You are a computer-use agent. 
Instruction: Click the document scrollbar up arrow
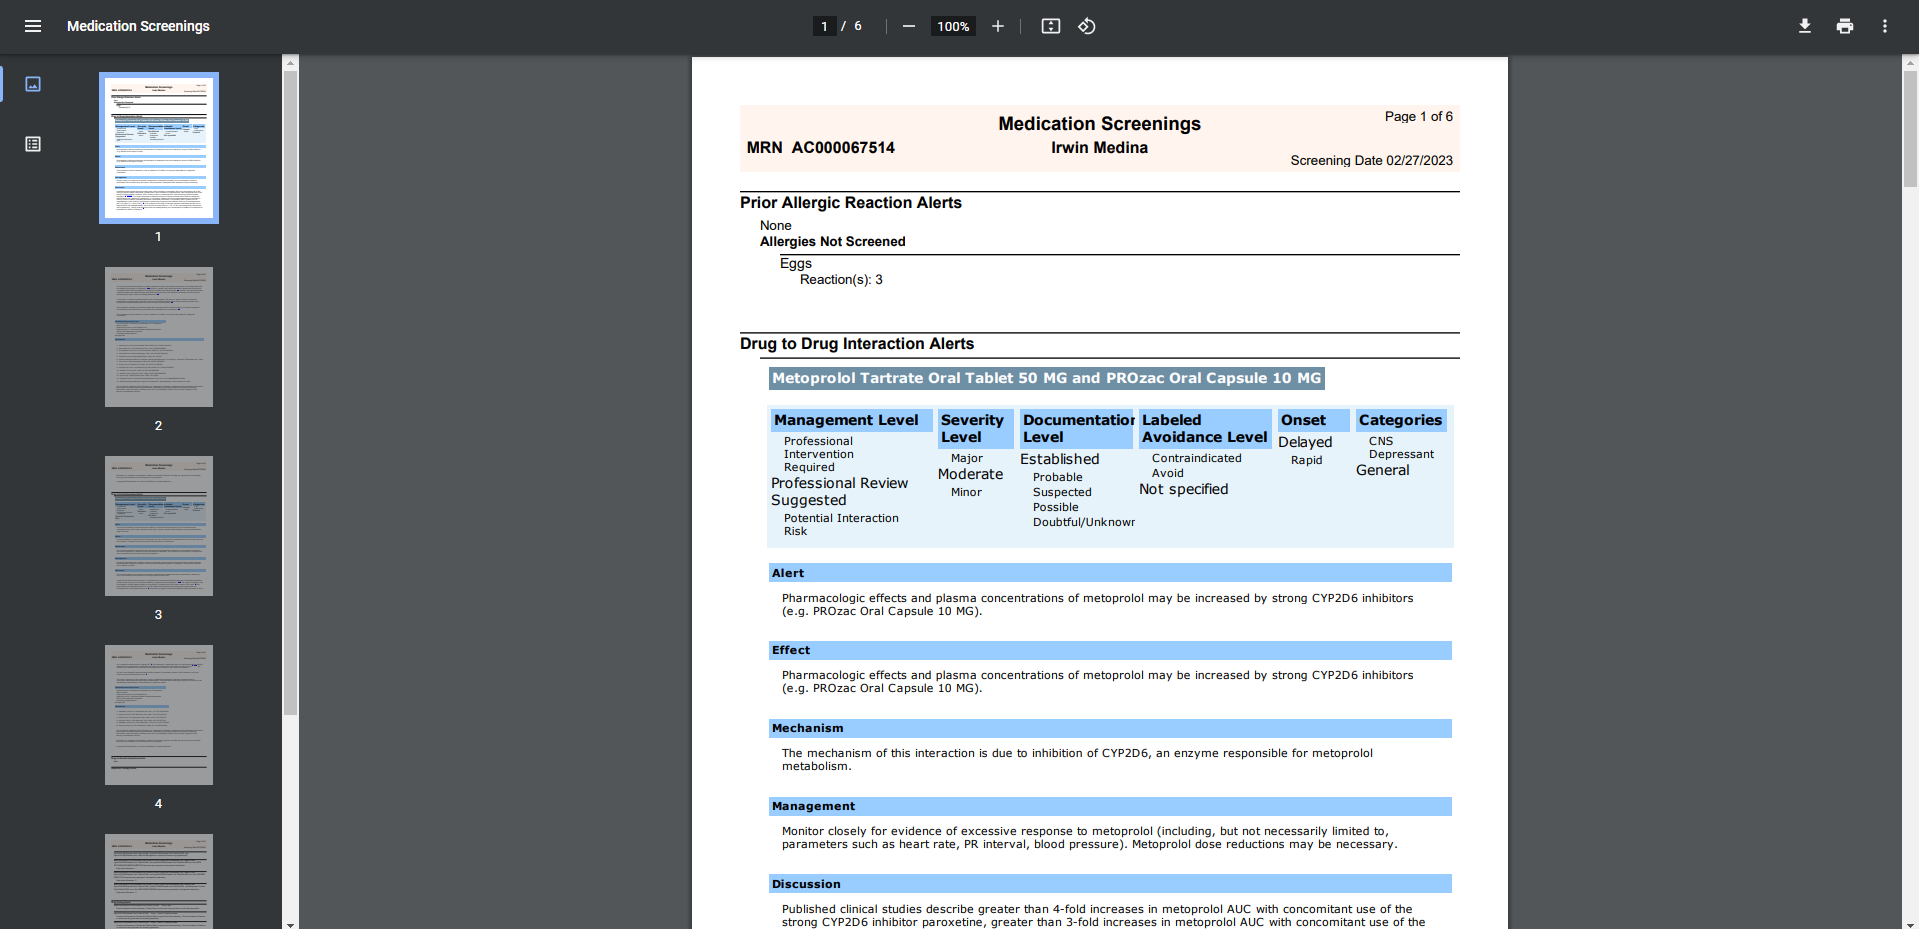click(1910, 63)
